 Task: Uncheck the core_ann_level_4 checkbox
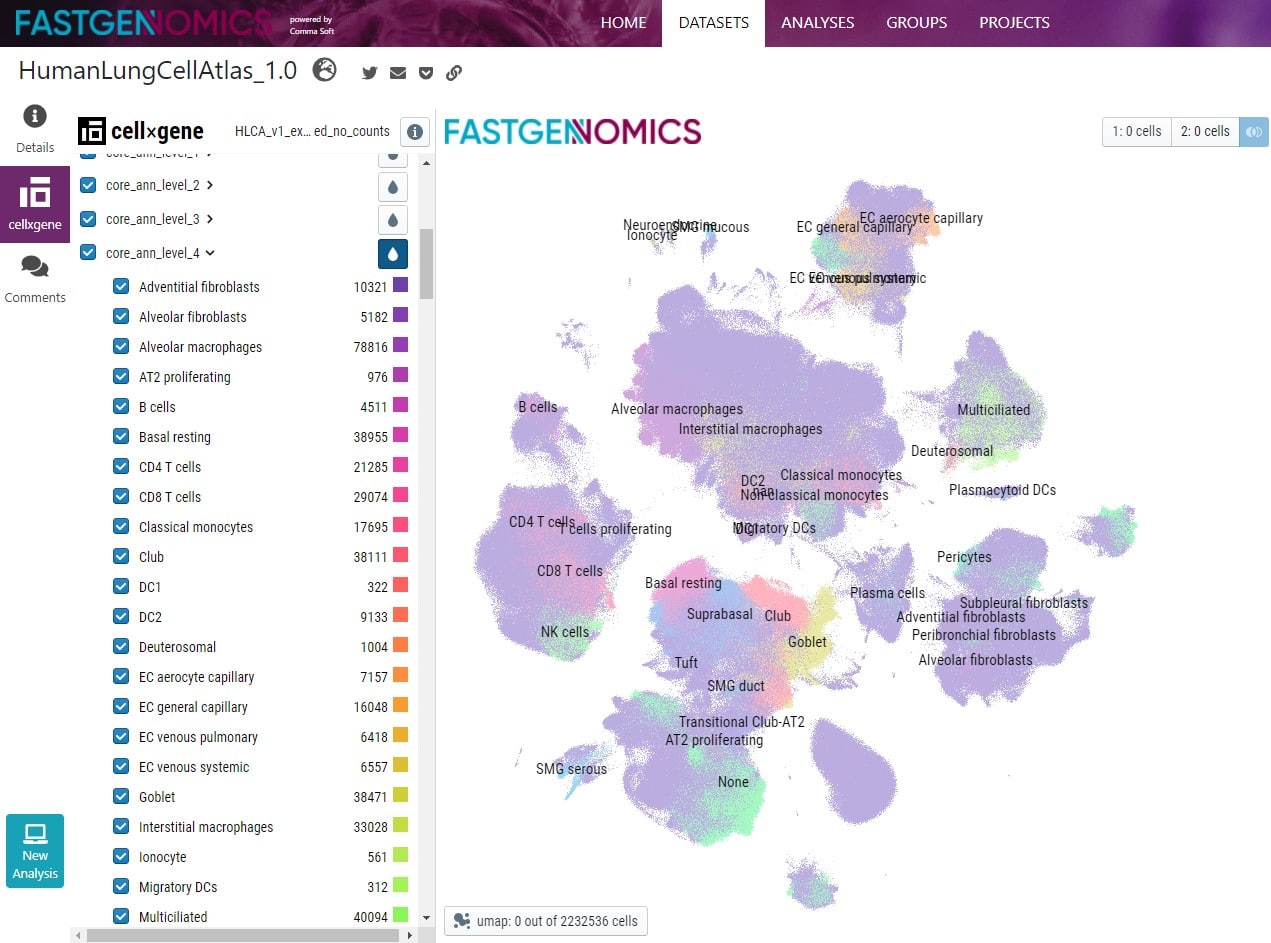pyautogui.click(x=88, y=253)
